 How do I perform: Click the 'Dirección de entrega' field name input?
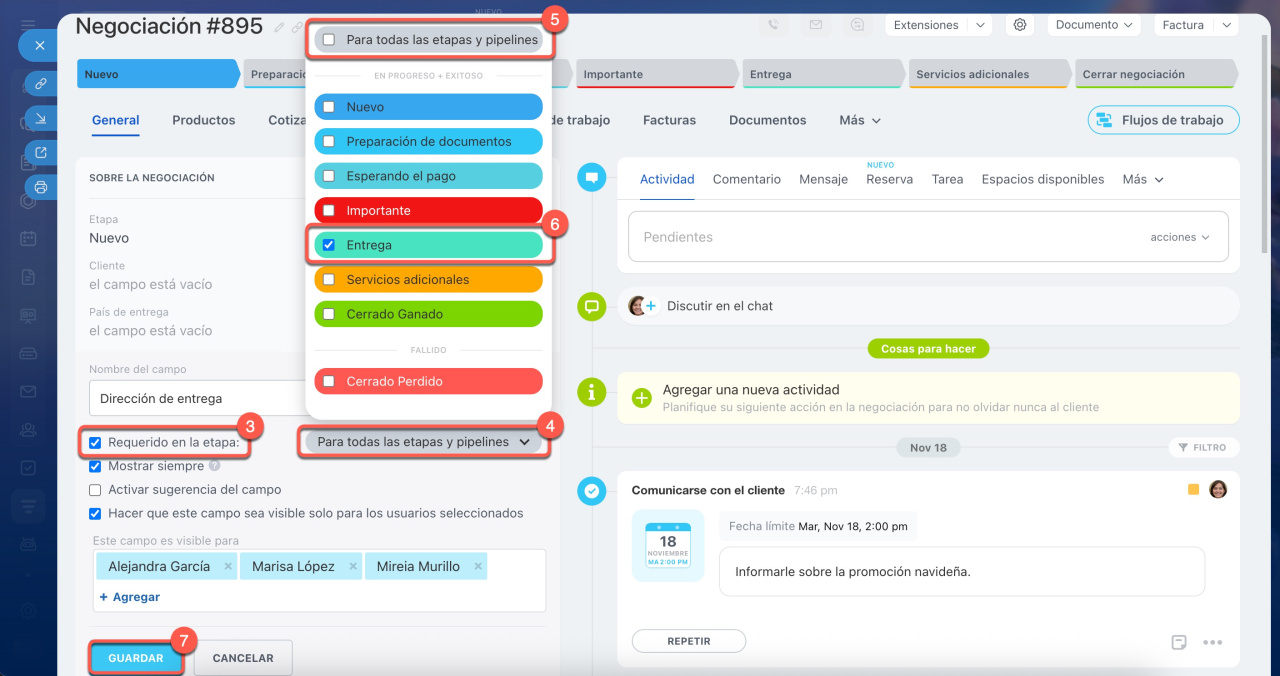pos(195,398)
